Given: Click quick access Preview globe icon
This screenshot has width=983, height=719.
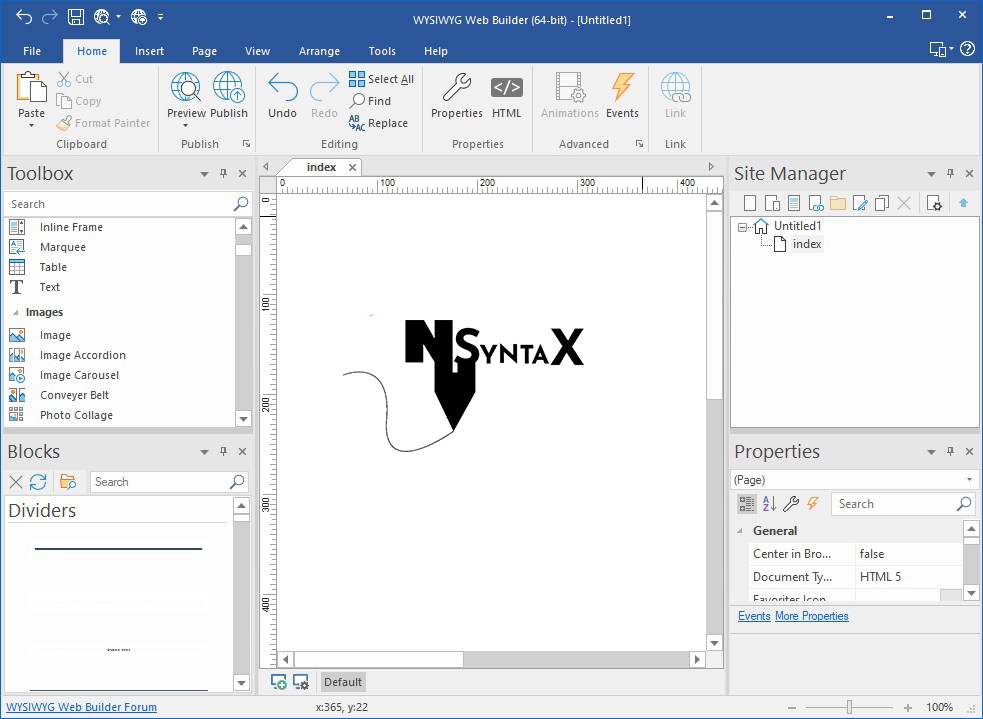Looking at the screenshot, I should click(x=102, y=17).
